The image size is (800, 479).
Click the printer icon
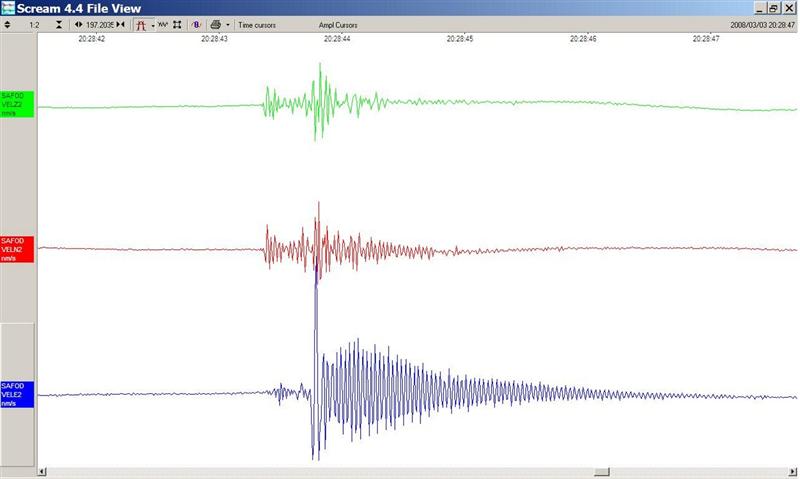[215, 24]
